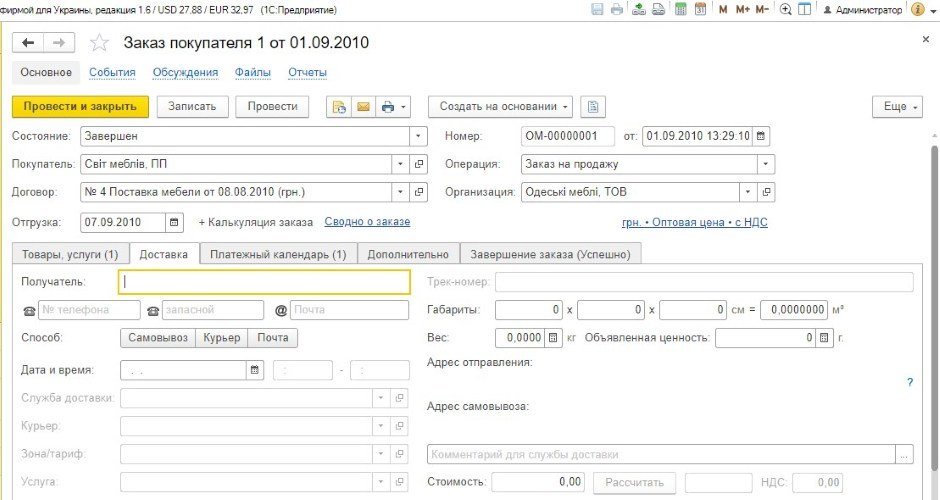This screenshot has height=500, width=940.
Task: Open Создать на основании menu
Action: [x=500, y=107]
